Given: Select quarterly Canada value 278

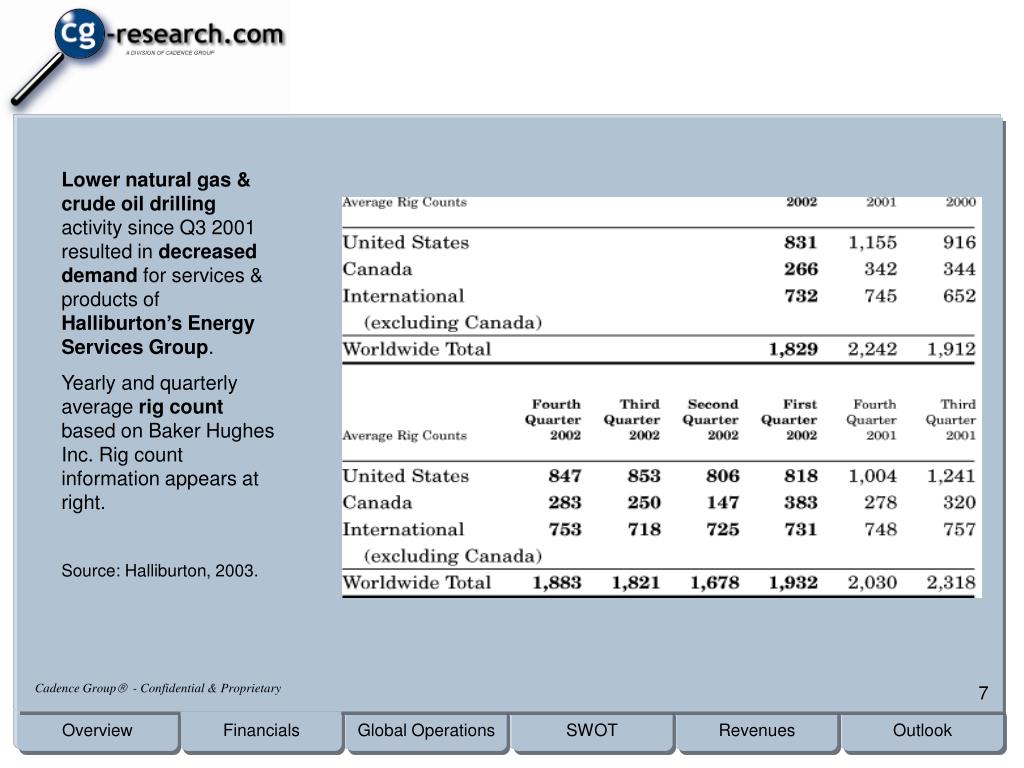Looking at the screenshot, I should (880, 503).
